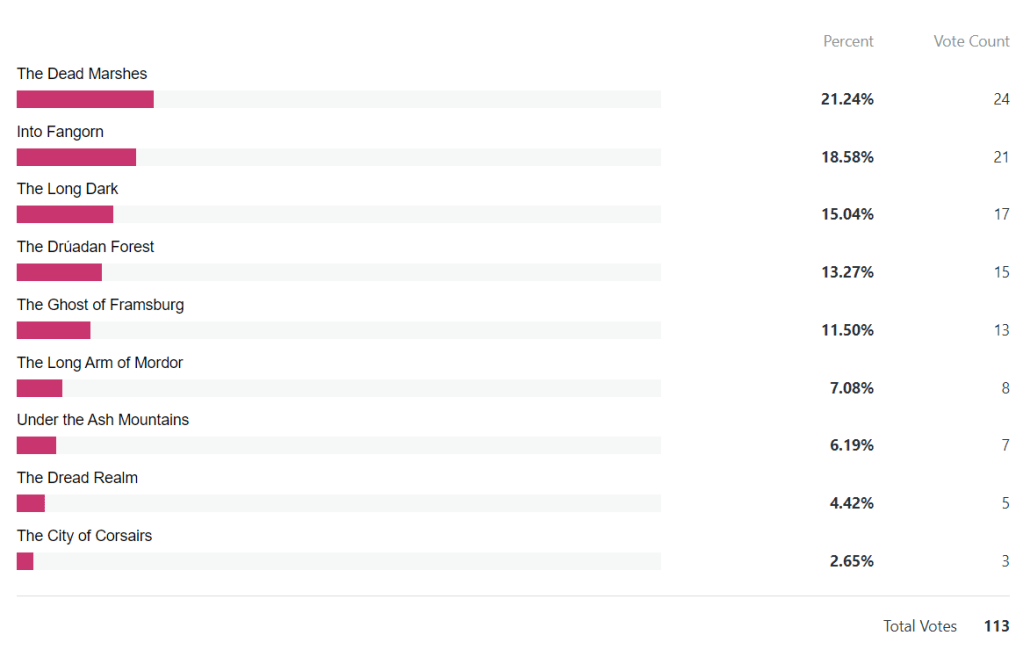Click the Long Dark result bar

pos(65,214)
